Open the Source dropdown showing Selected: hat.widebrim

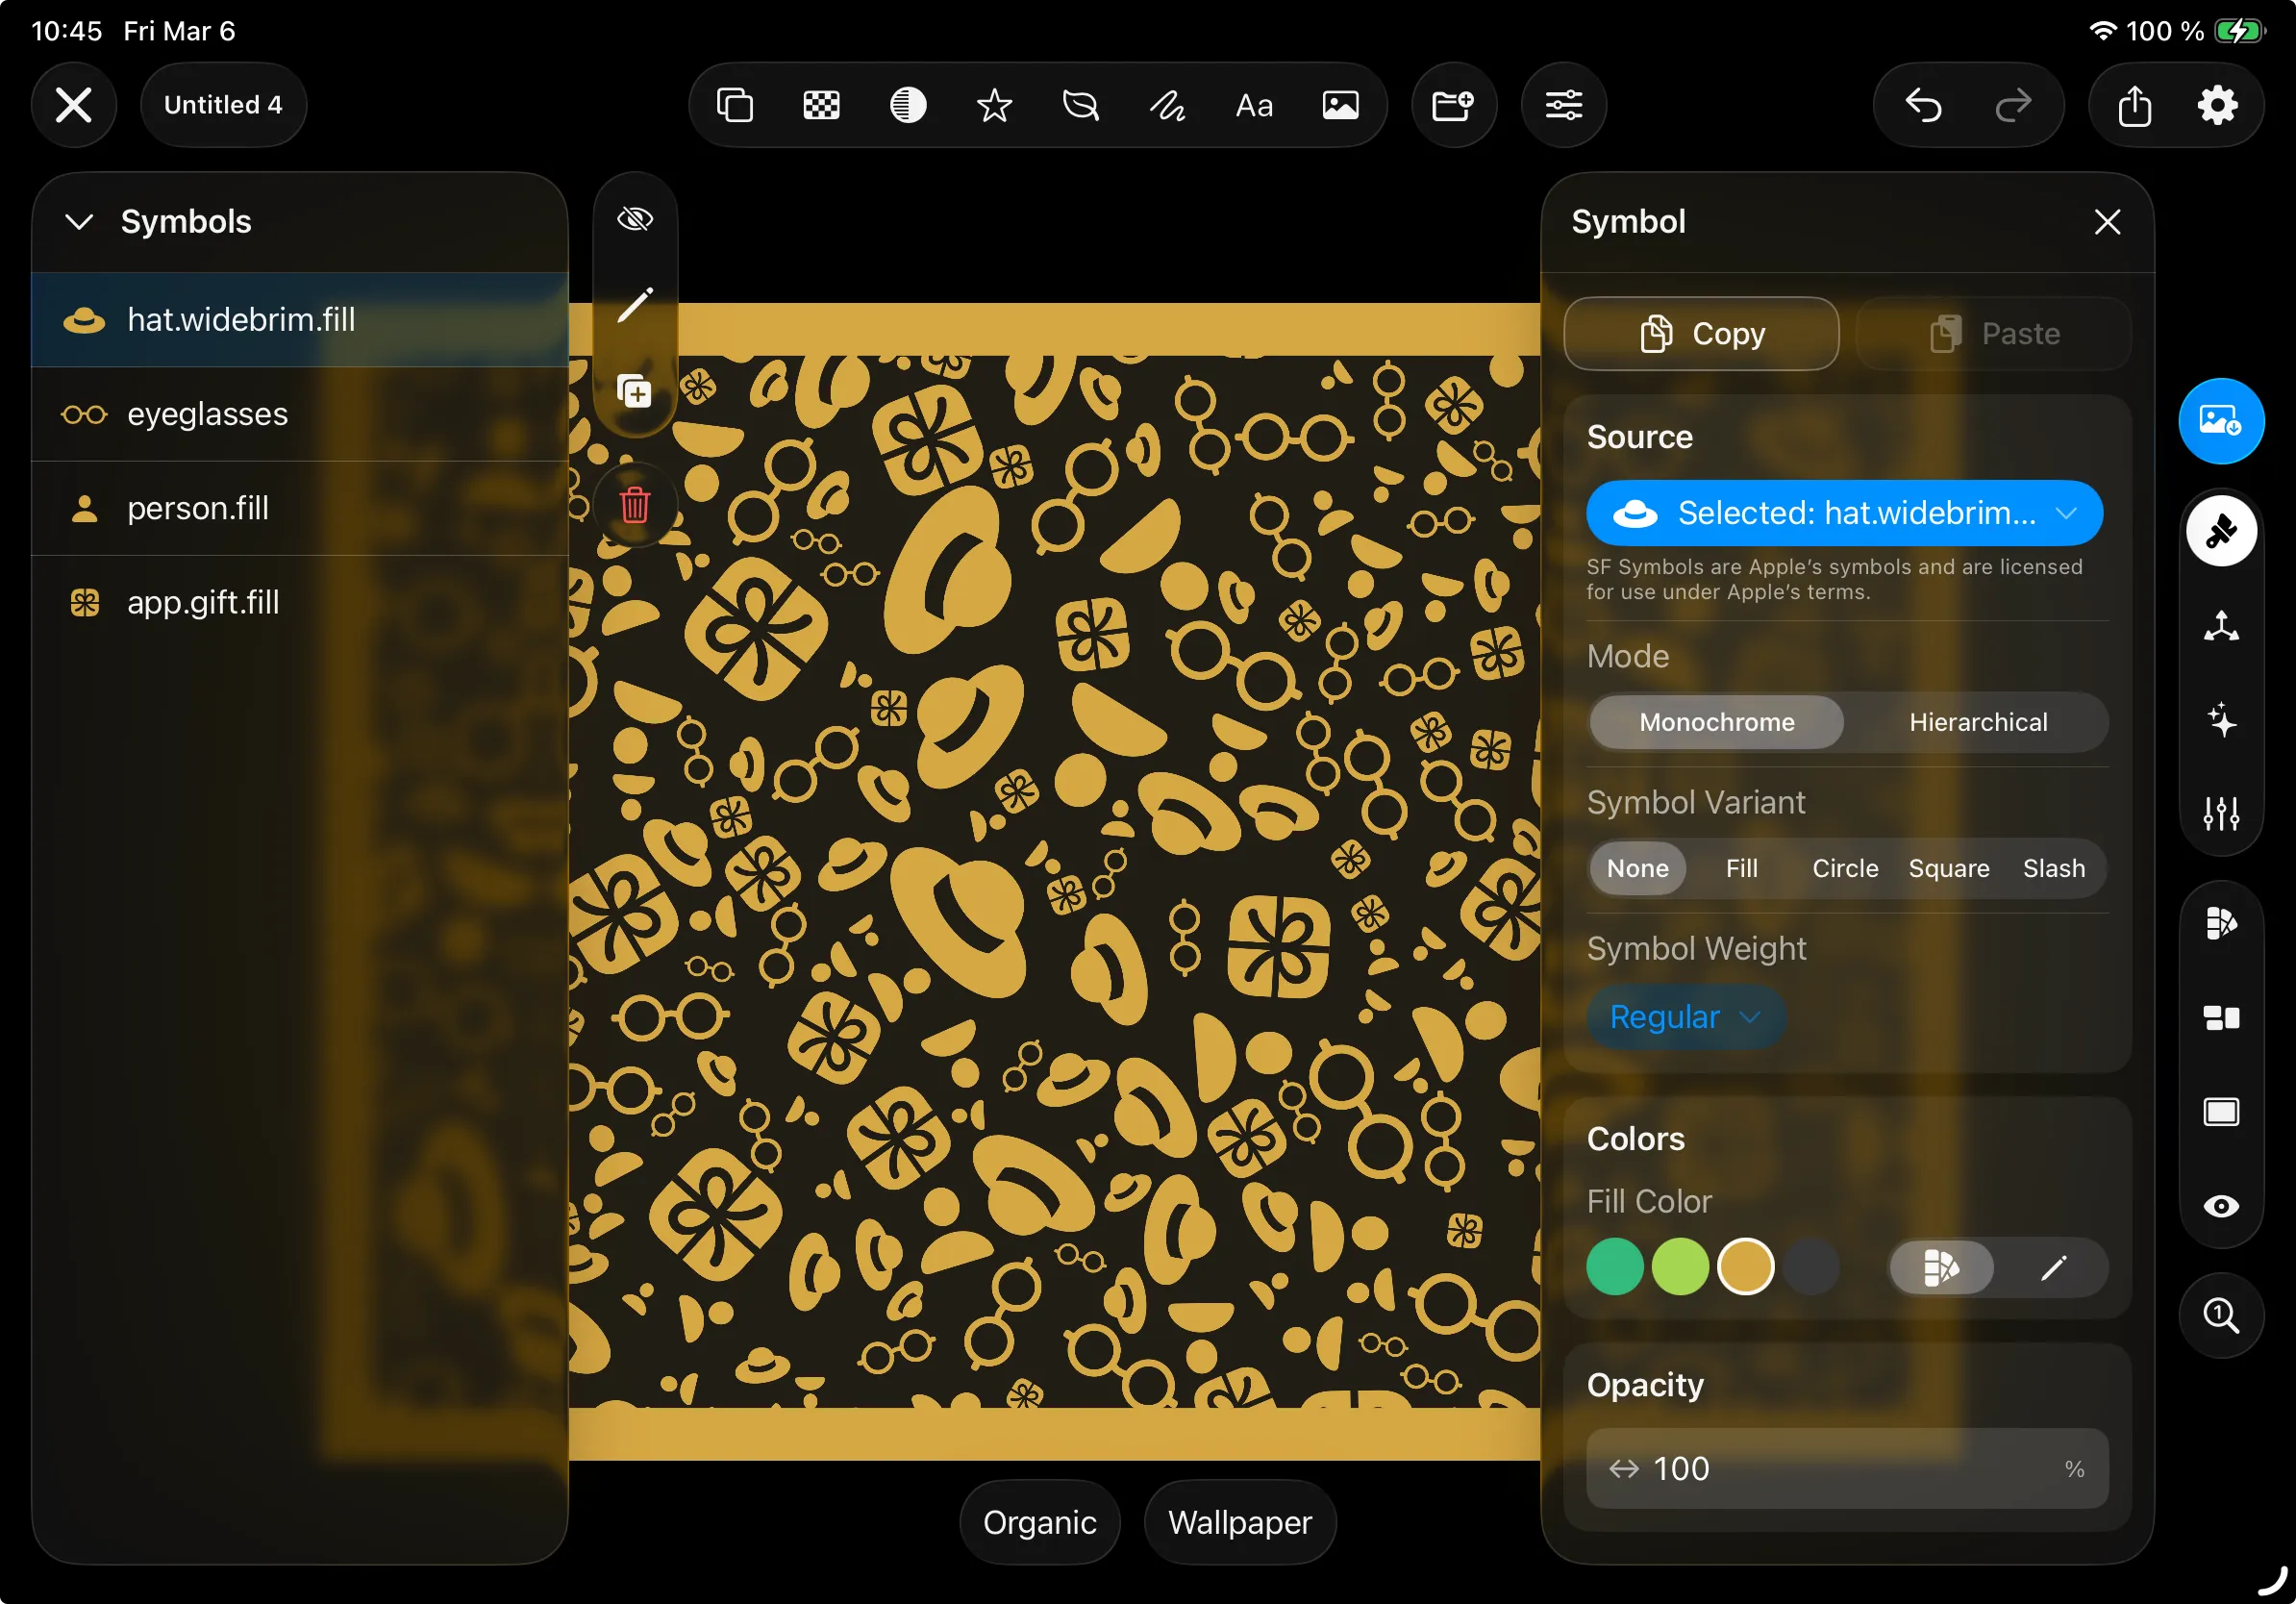point(1845,513)
